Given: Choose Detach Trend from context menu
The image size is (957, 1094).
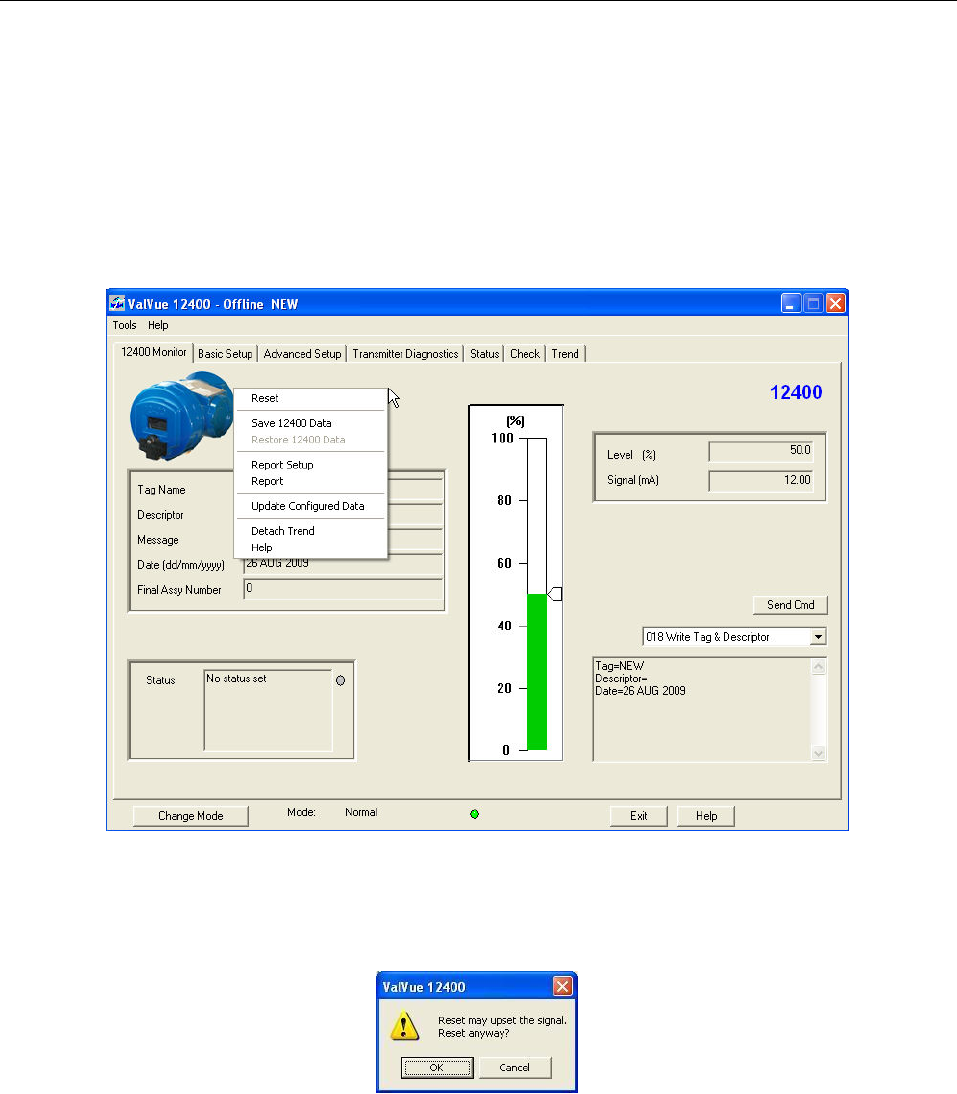Looking at the screenshot, I should pos(310,531).
